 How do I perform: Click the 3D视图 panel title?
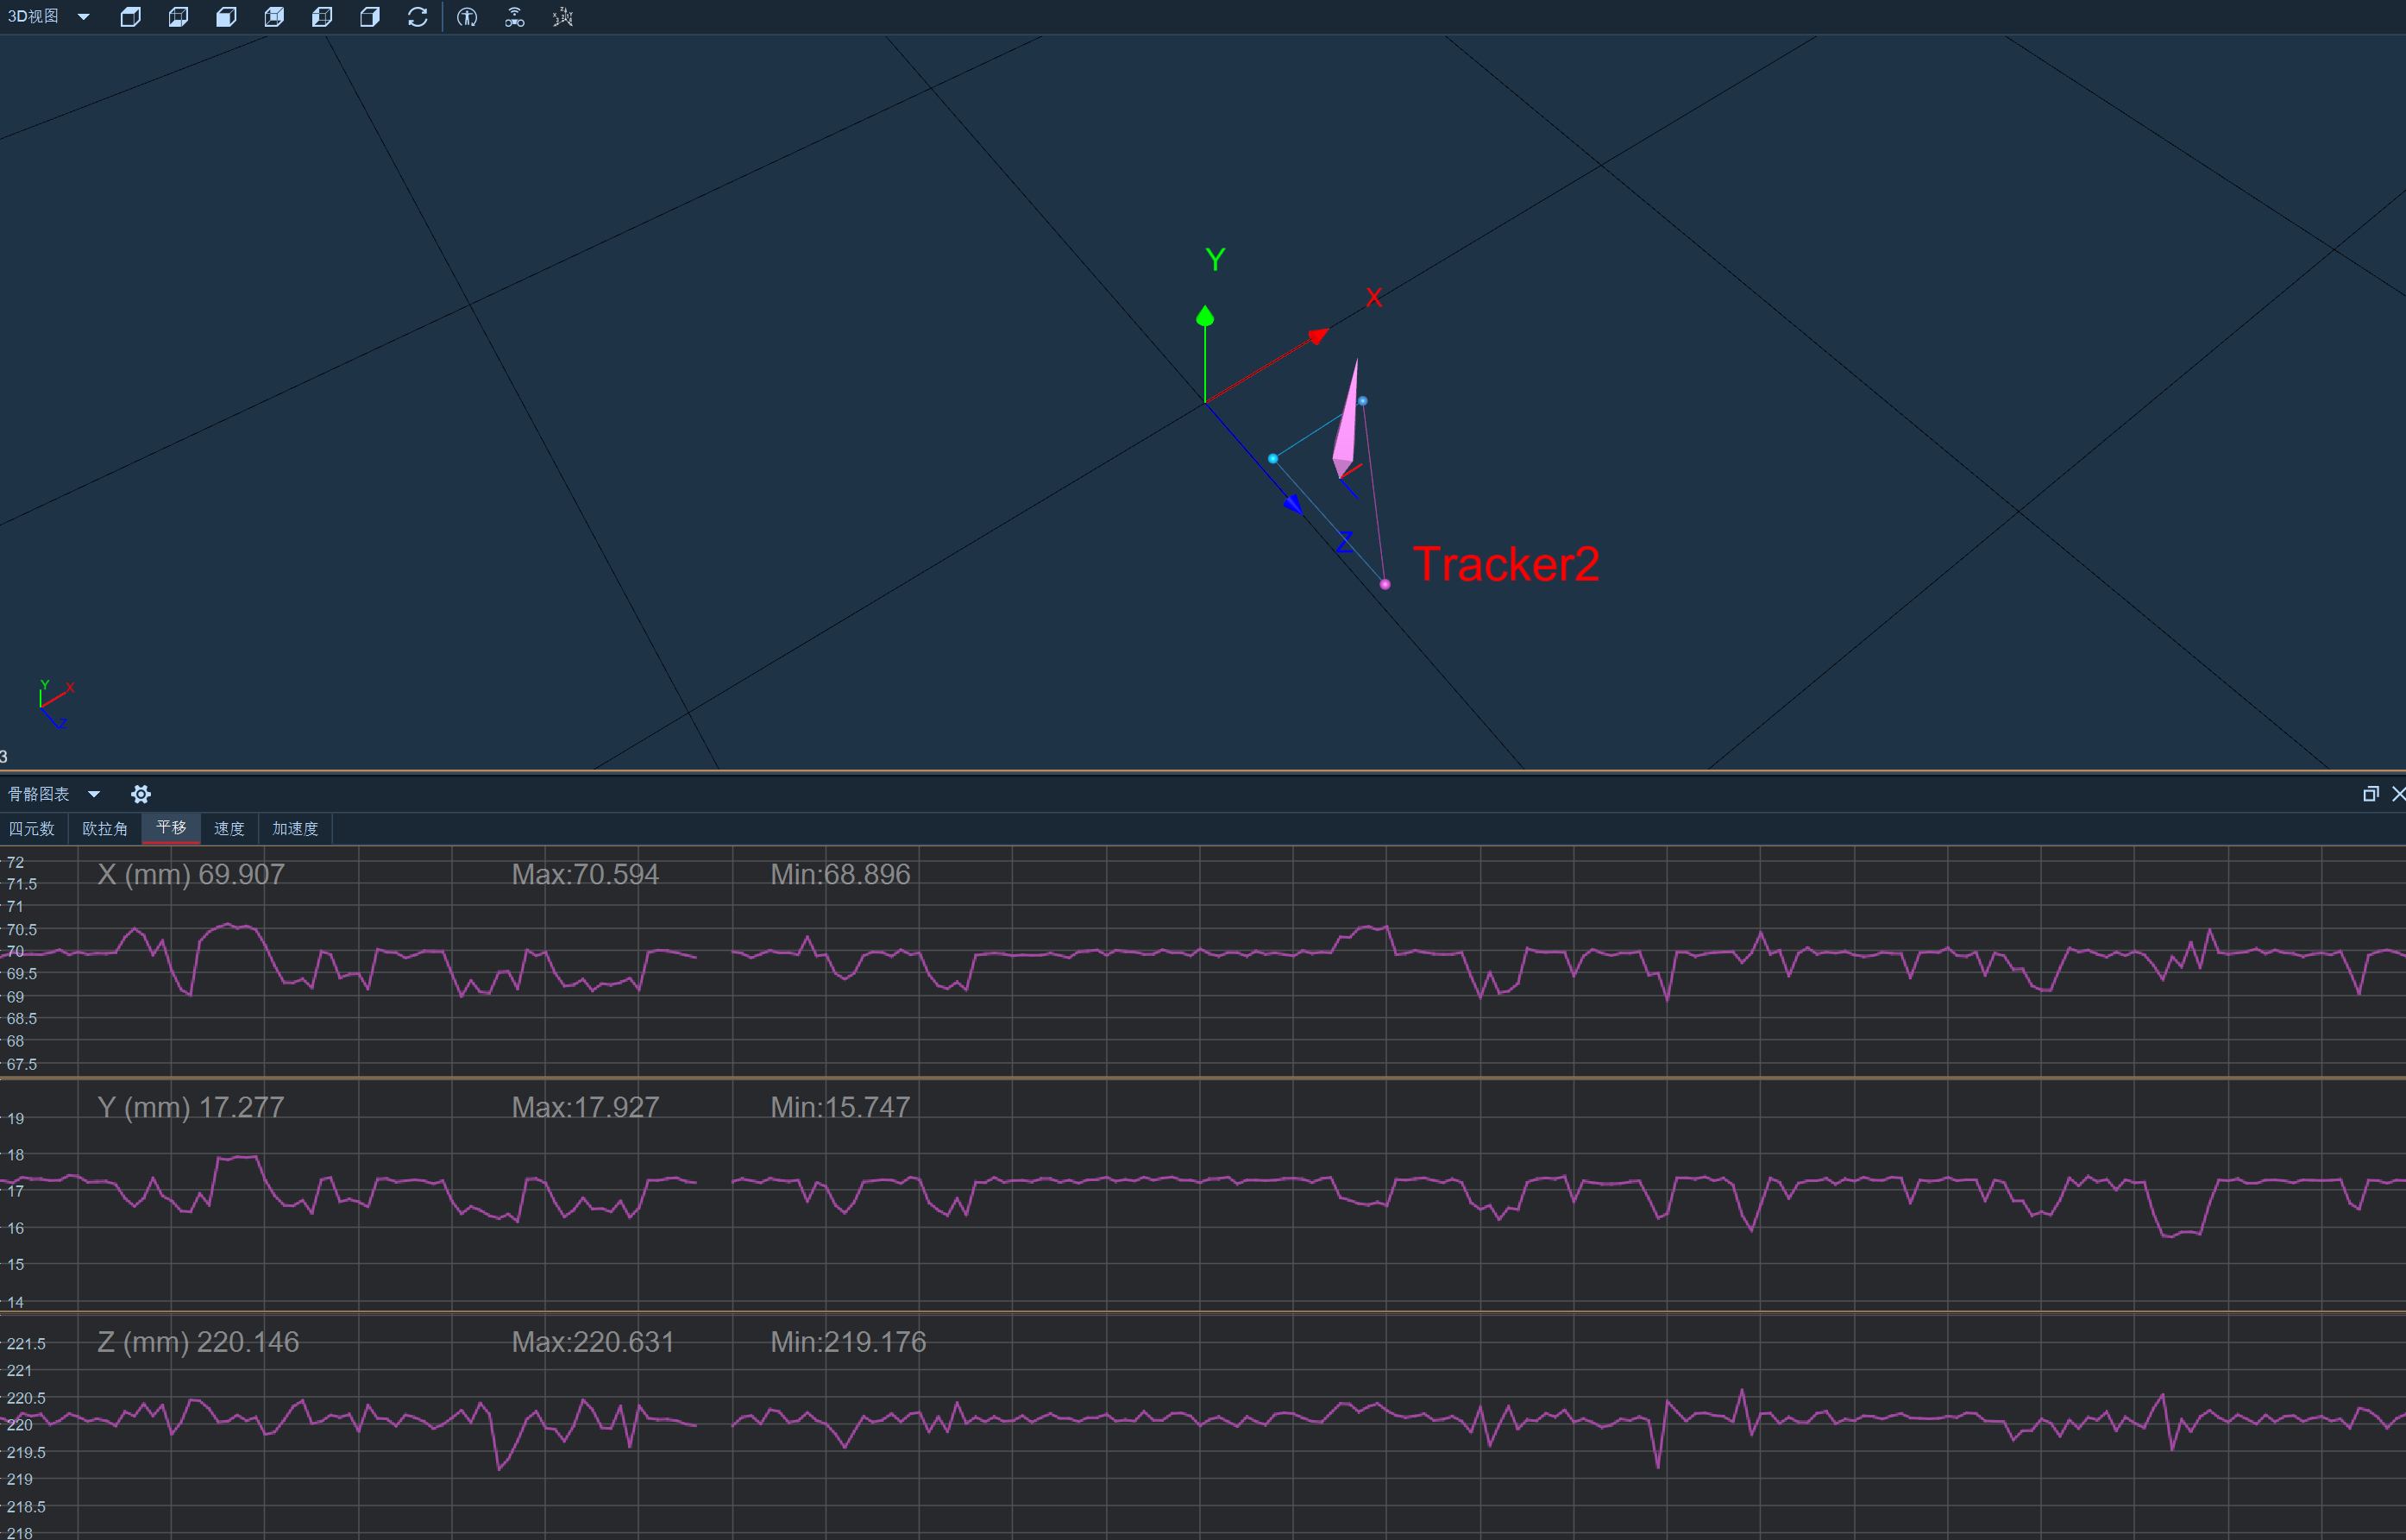click(x=33, y=17)
